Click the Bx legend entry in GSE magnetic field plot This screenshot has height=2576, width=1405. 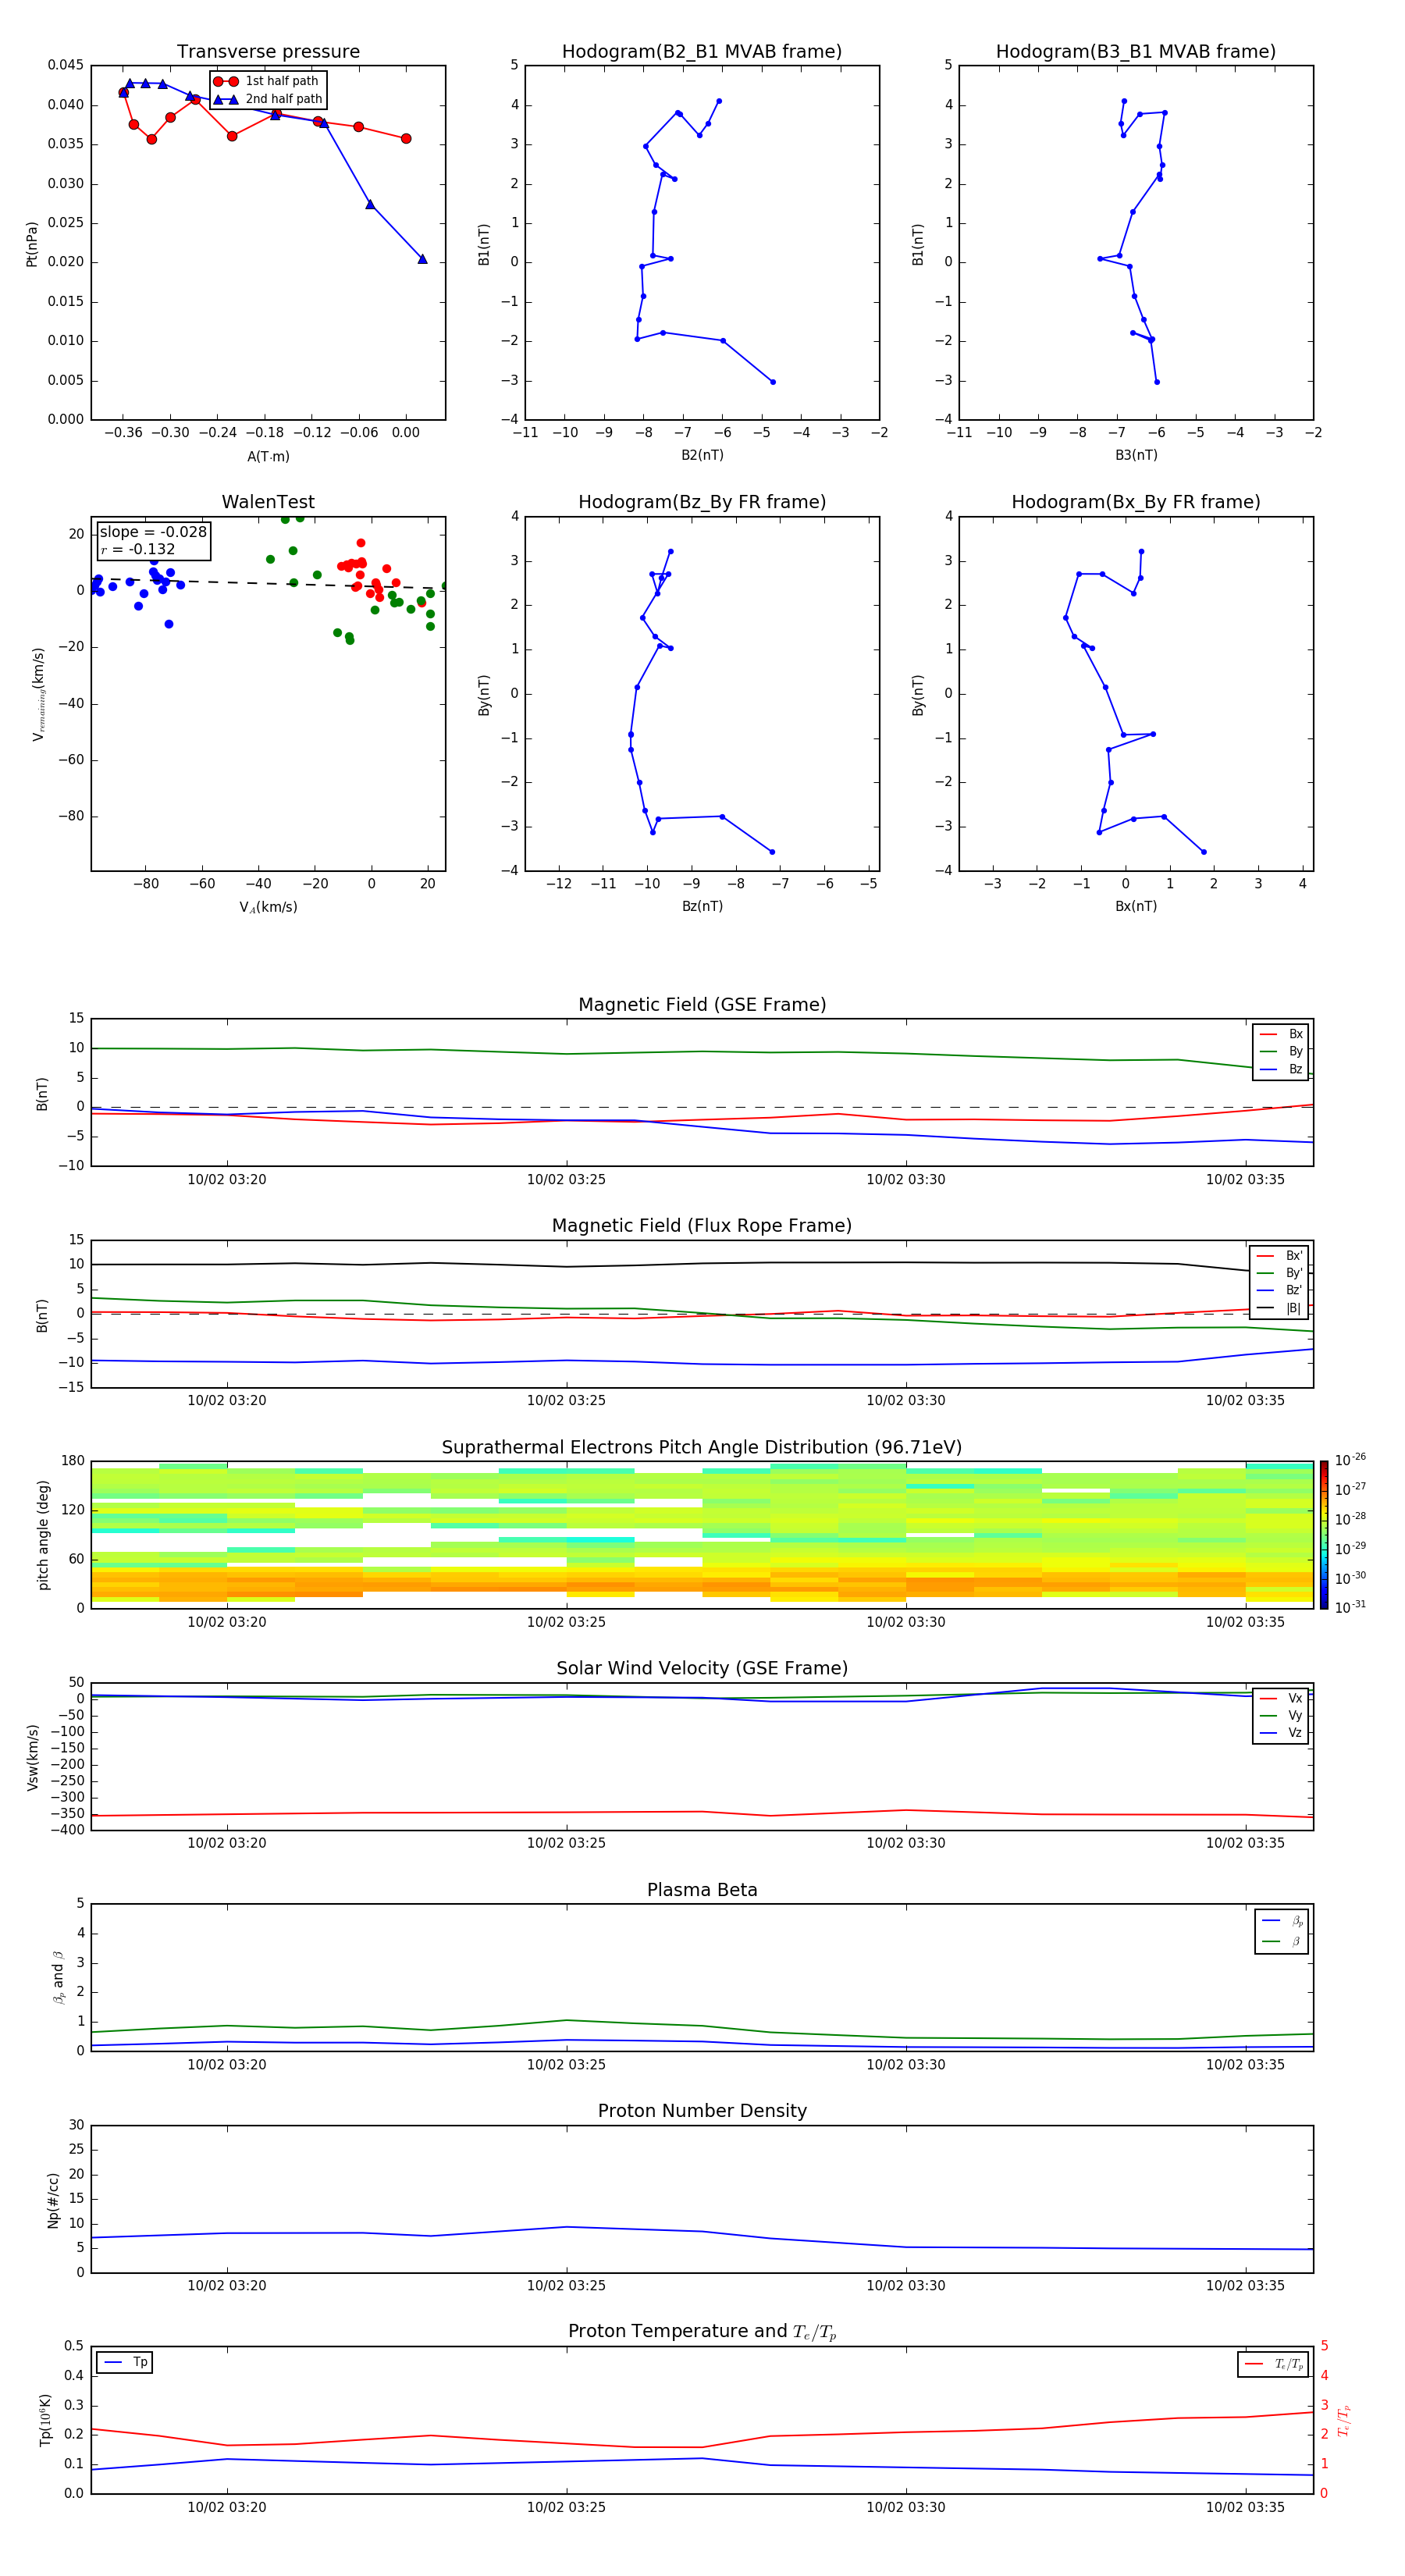coord(1282,1034)
